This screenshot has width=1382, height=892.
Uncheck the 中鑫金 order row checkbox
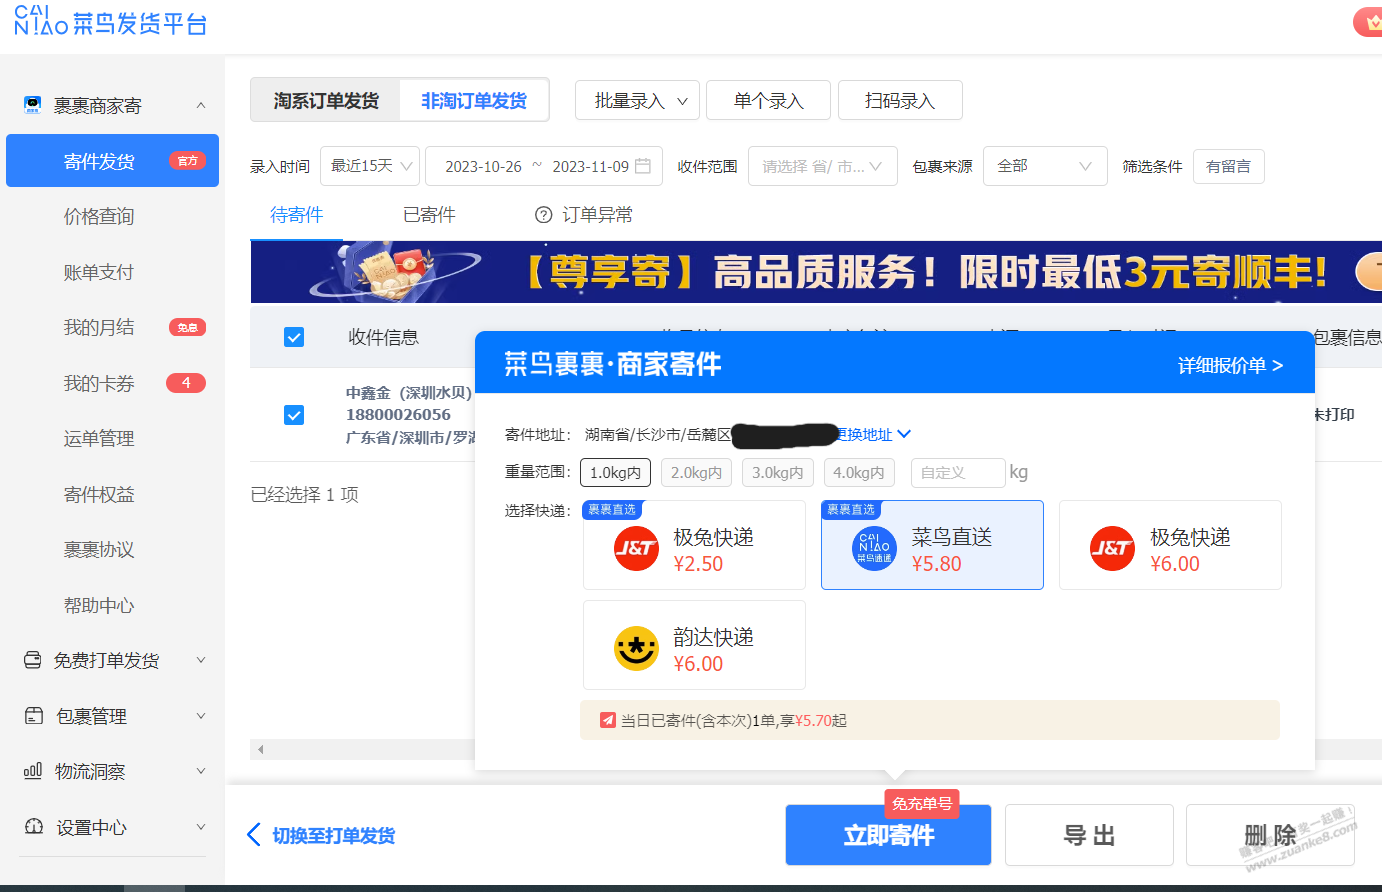pyautogui.click(x=294, y=415)
